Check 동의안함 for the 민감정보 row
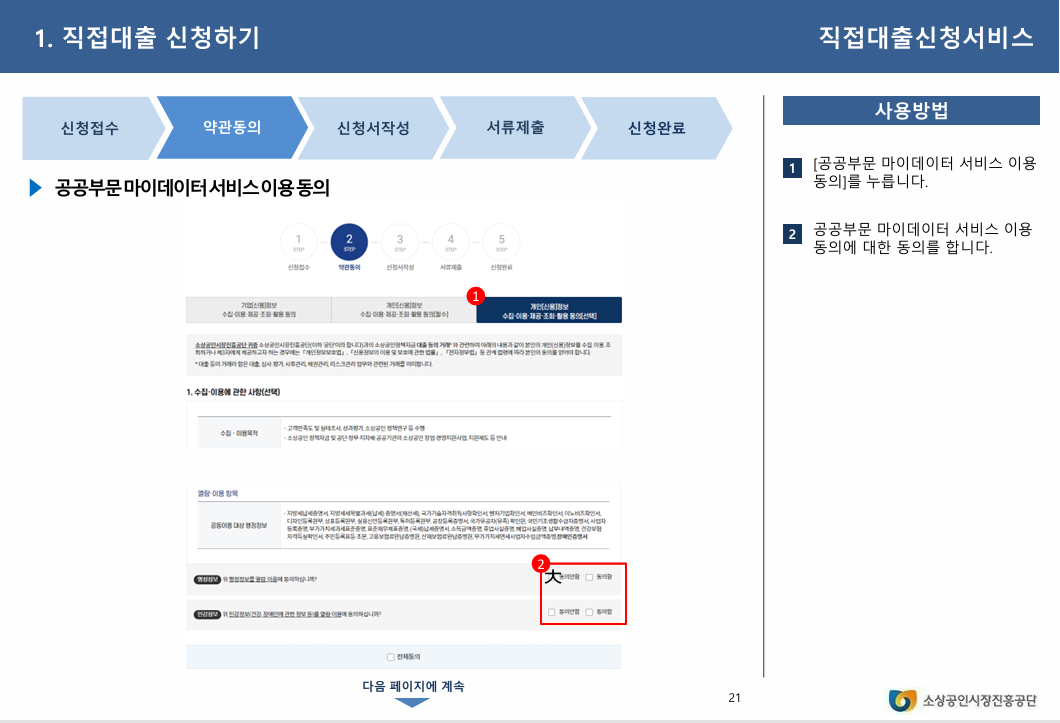 552,613
